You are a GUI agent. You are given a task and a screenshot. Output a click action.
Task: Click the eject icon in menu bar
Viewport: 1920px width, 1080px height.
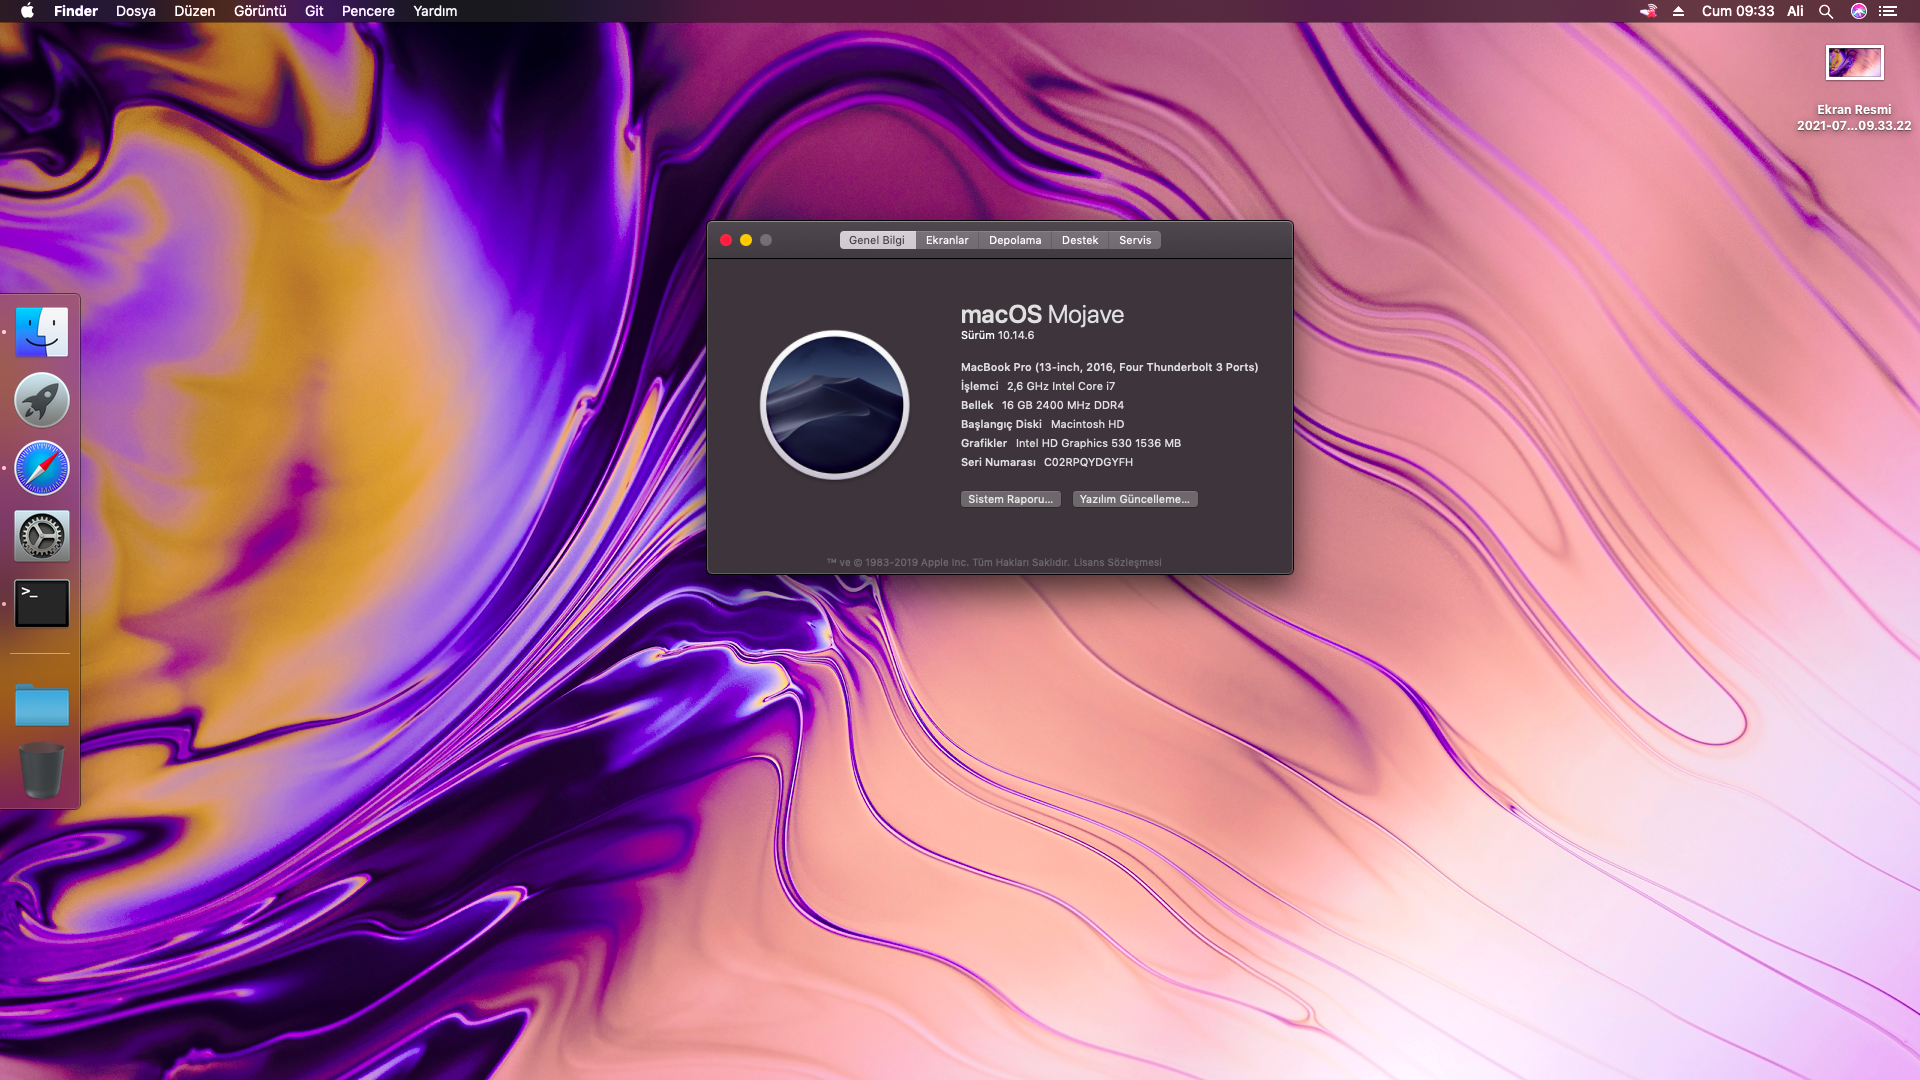(x=1679, y=11)
